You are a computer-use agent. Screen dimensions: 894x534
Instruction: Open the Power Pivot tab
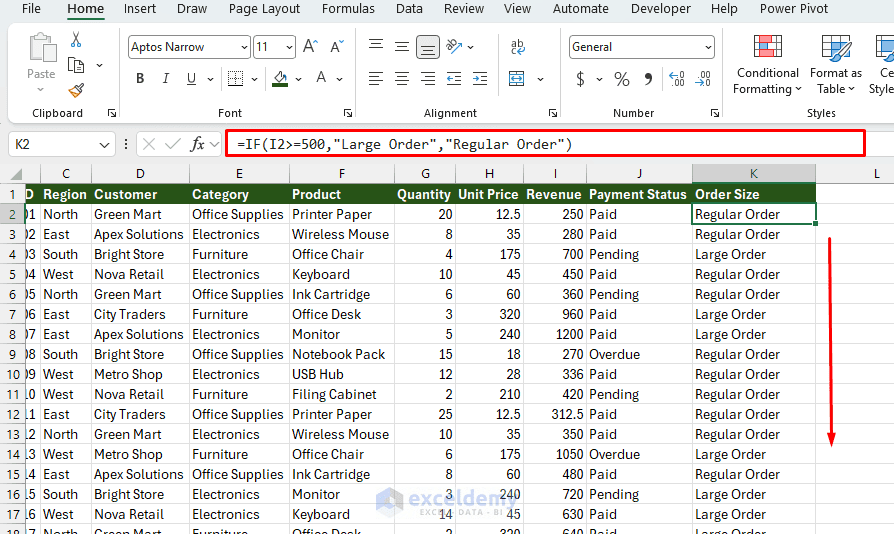(794, 9)
